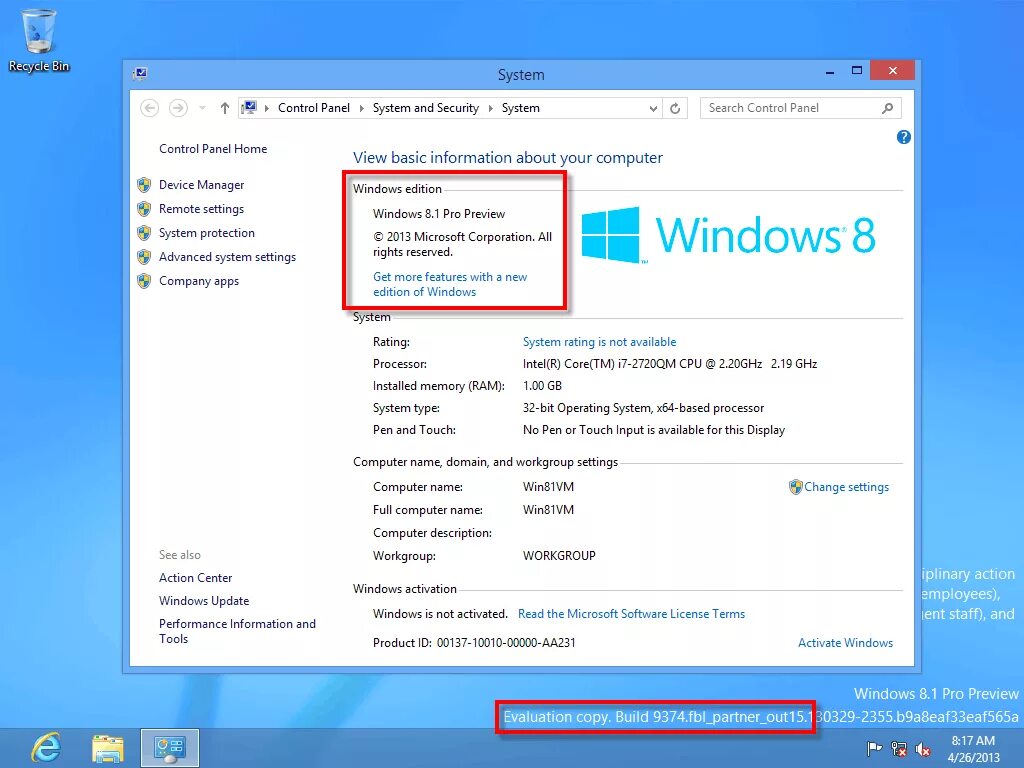This screenshot has width=1024, height=768.
Task: Expand the chevron before Control Panel breadcrumb
Action: pyautogui.click(x=266, y=108)
